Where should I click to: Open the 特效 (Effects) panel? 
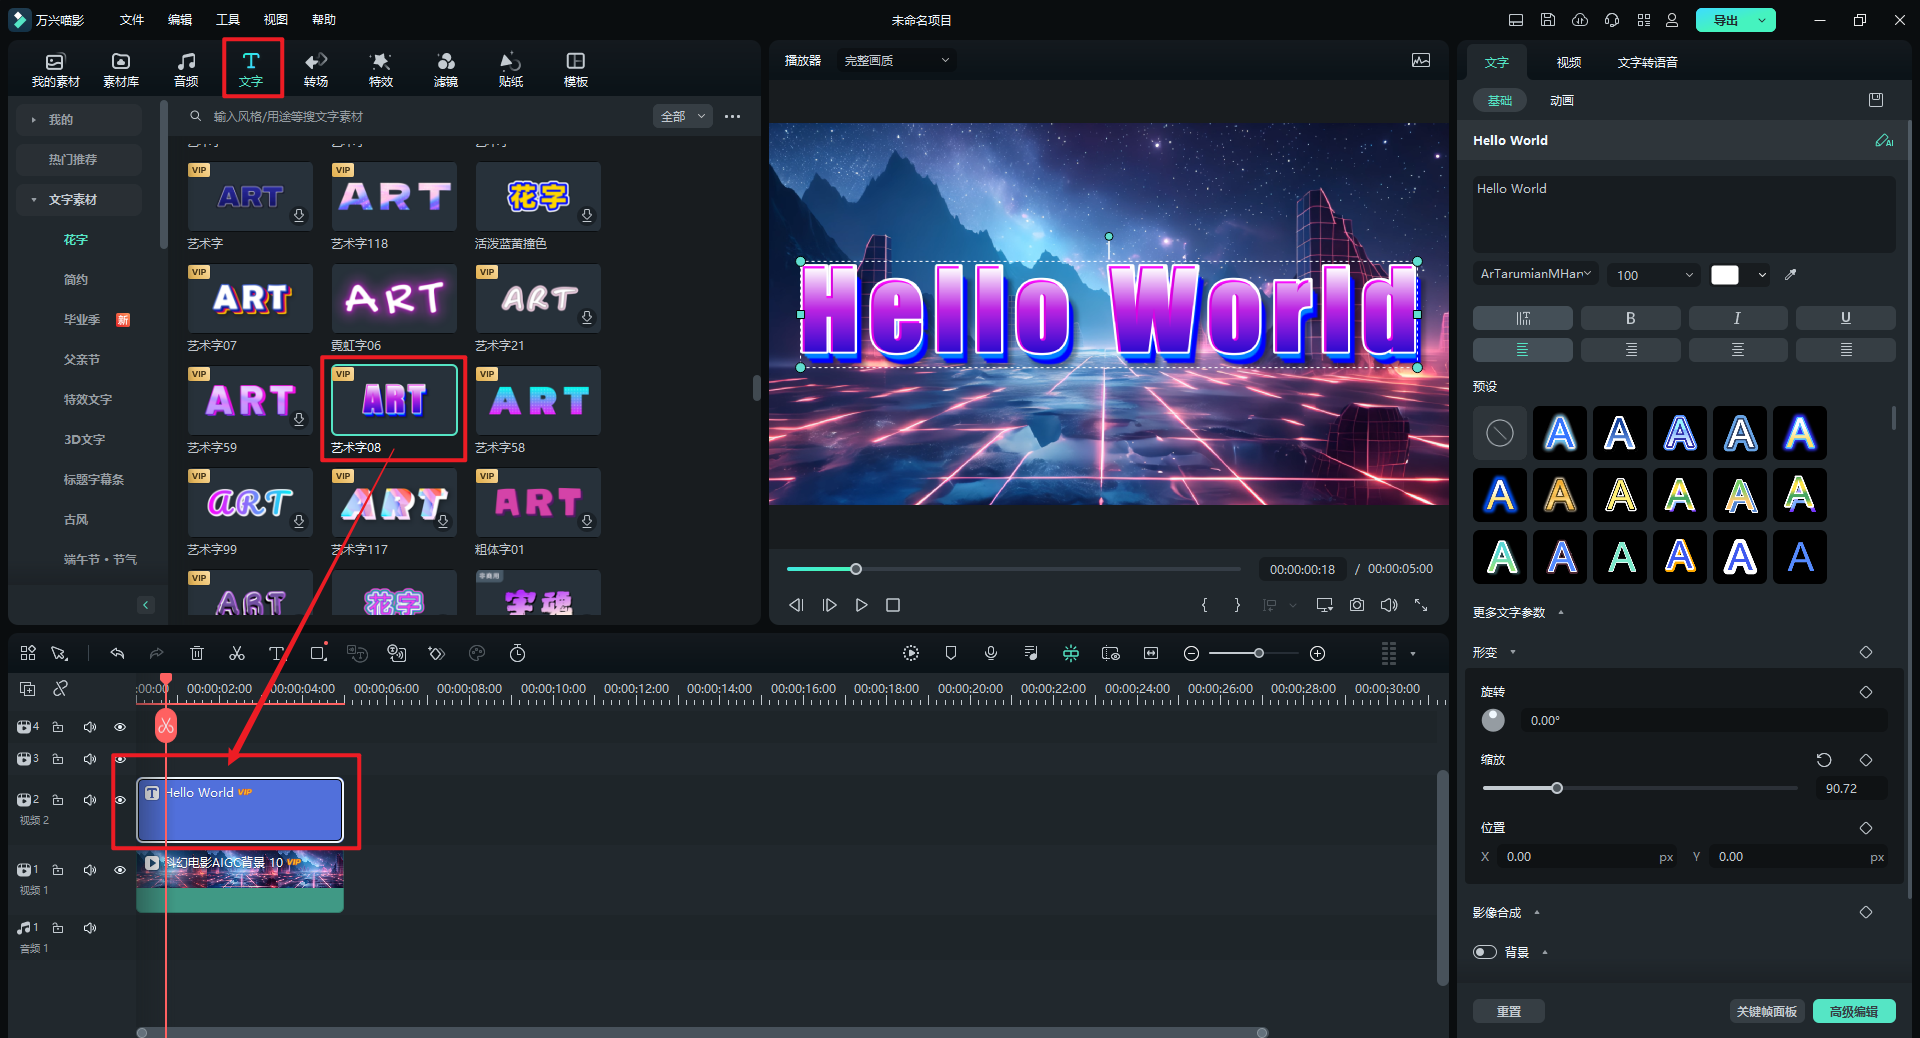(381, 69)
